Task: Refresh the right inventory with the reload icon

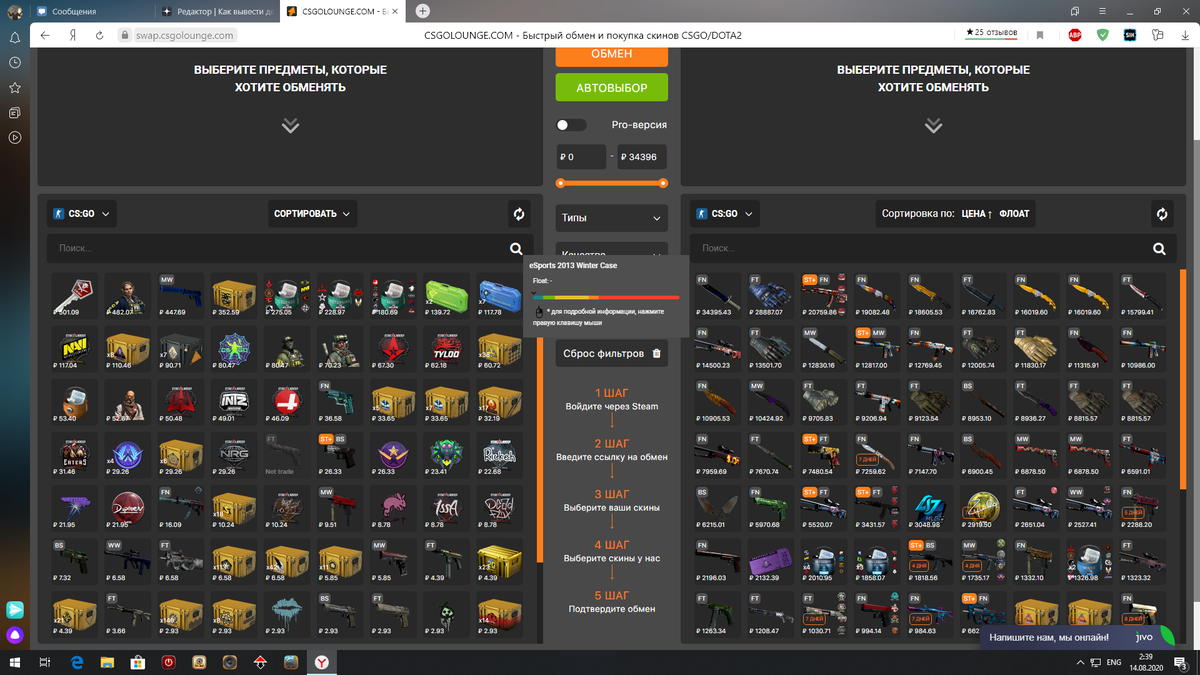Action: point(1162,214)
